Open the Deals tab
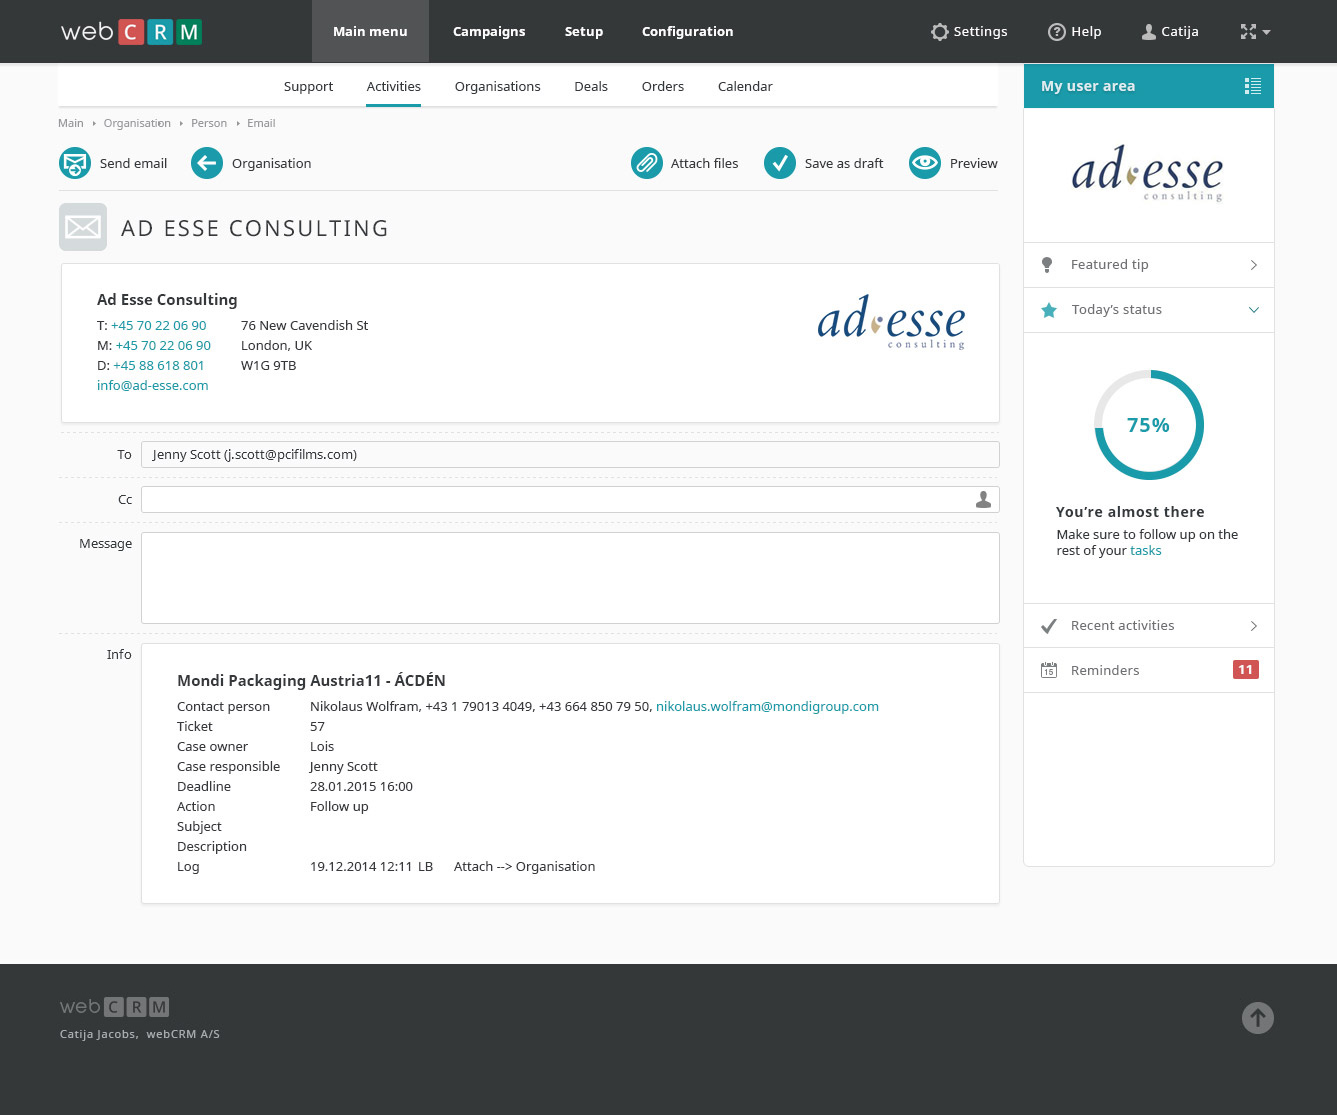Screen dimensions: 1337x1115 pos(591,86)
